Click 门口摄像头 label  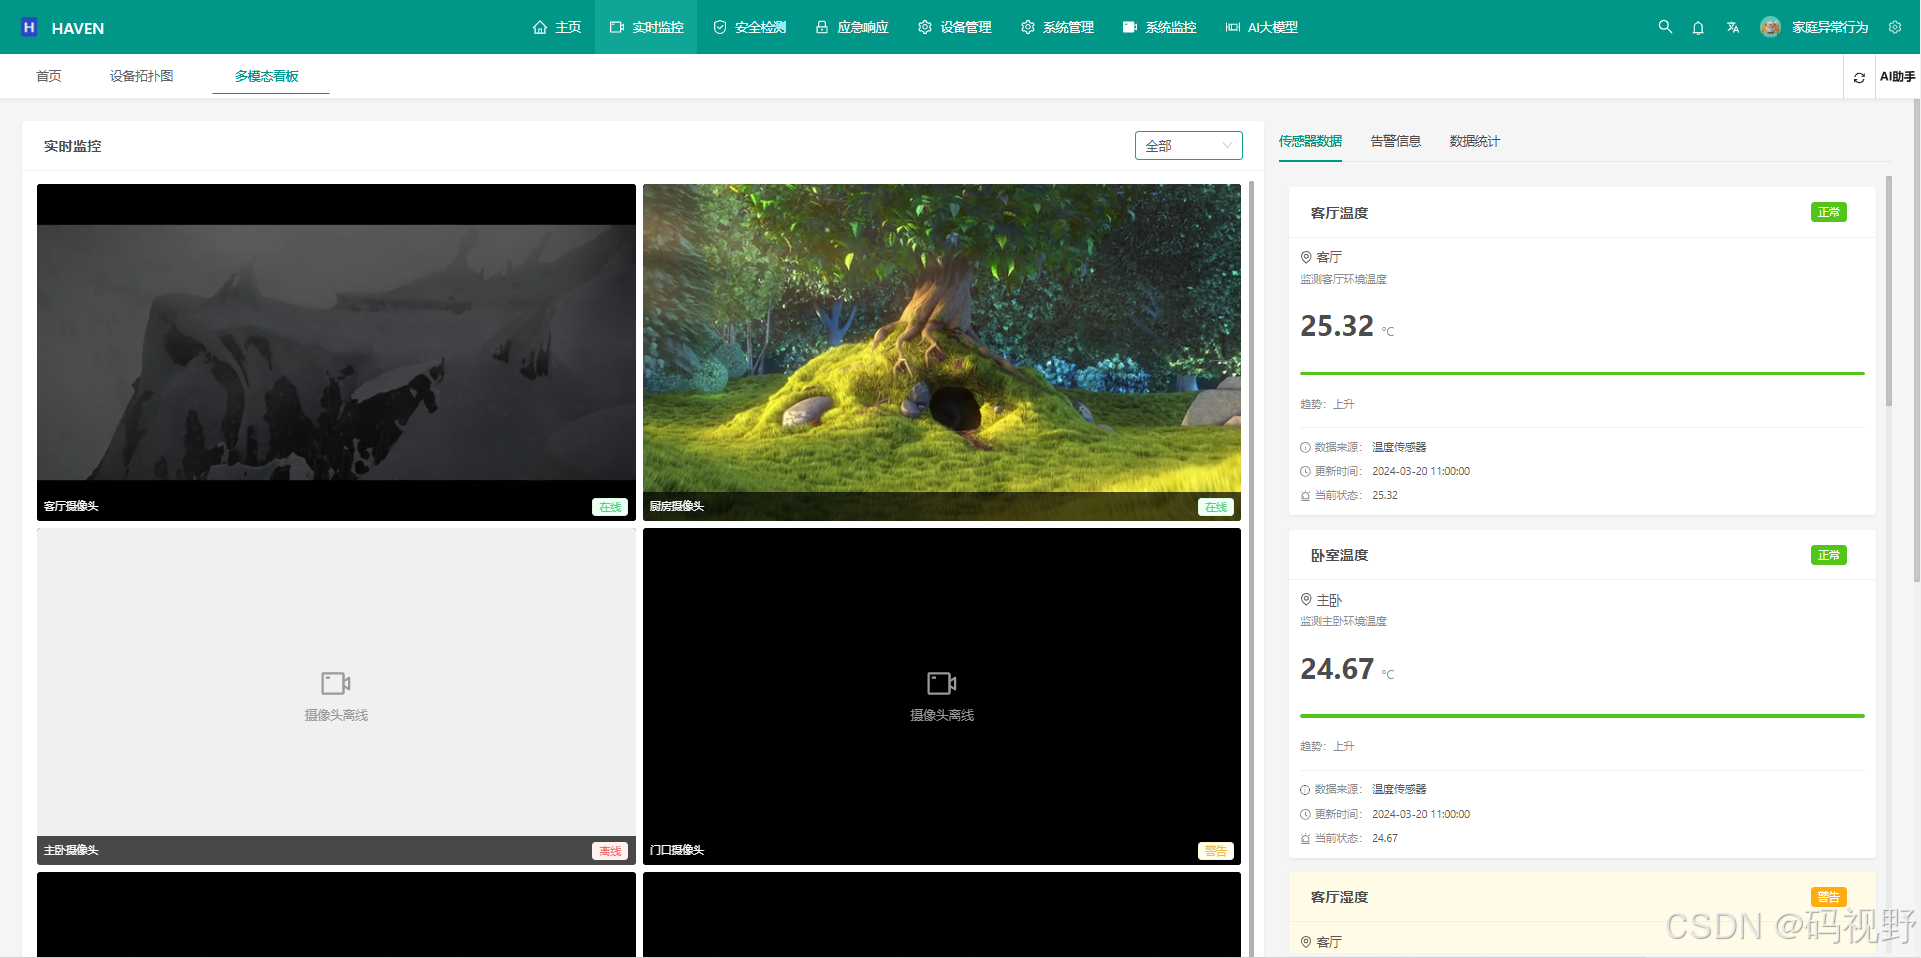pos(677,850)
